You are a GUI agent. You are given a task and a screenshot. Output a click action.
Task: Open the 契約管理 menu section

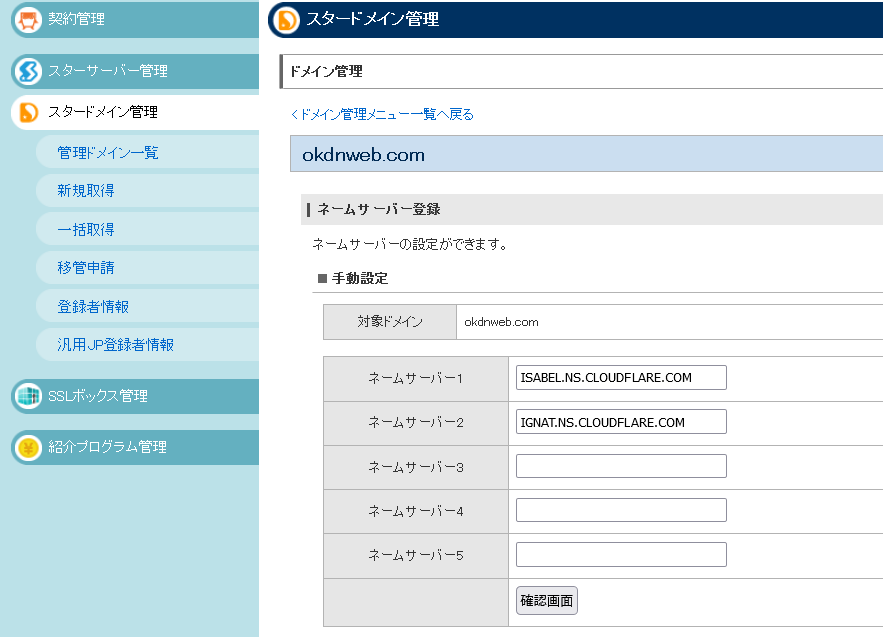(76, 19)
